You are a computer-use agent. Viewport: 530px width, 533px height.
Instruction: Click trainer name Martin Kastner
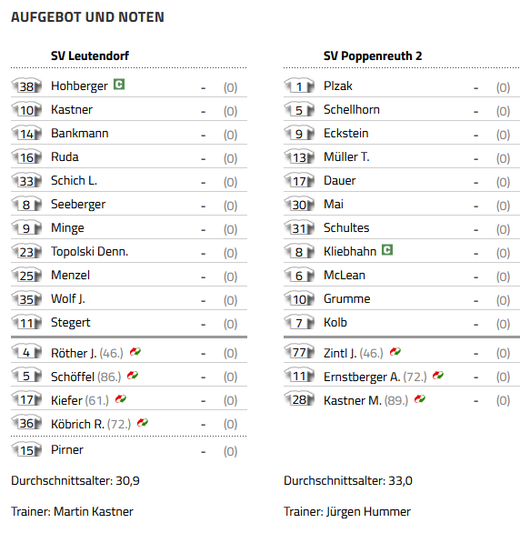click(93, 512)
